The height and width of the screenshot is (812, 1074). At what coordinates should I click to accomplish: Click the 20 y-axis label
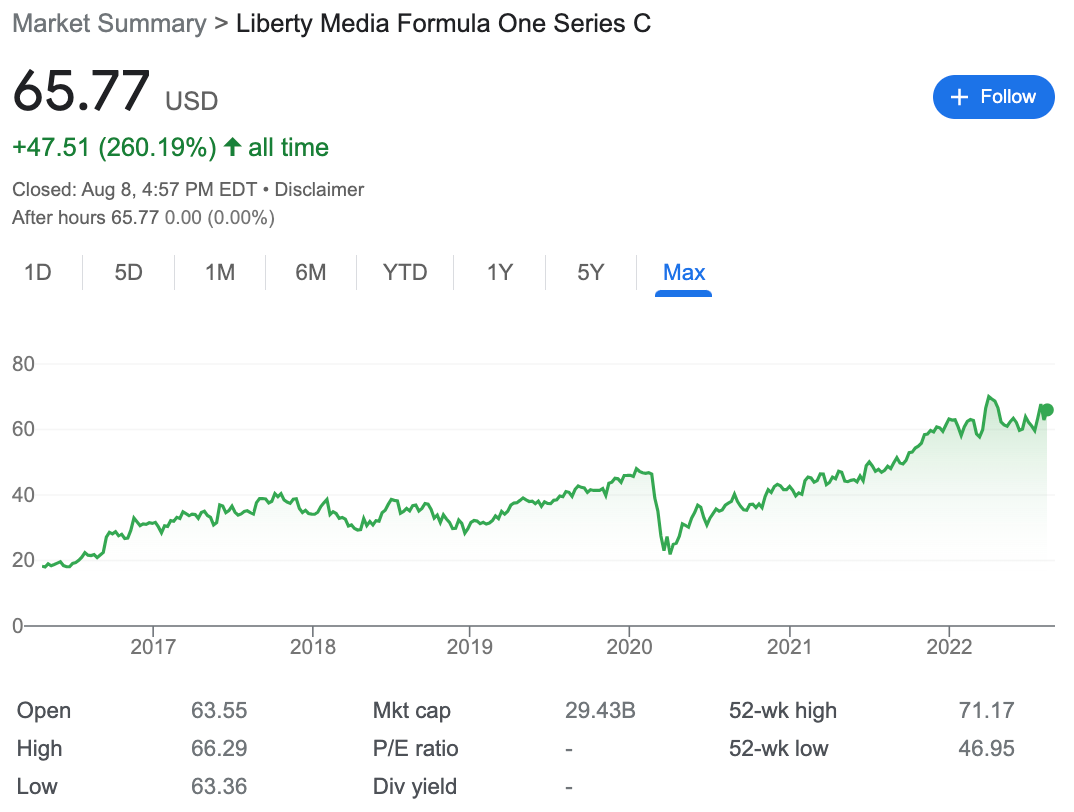tap(23, 561)
